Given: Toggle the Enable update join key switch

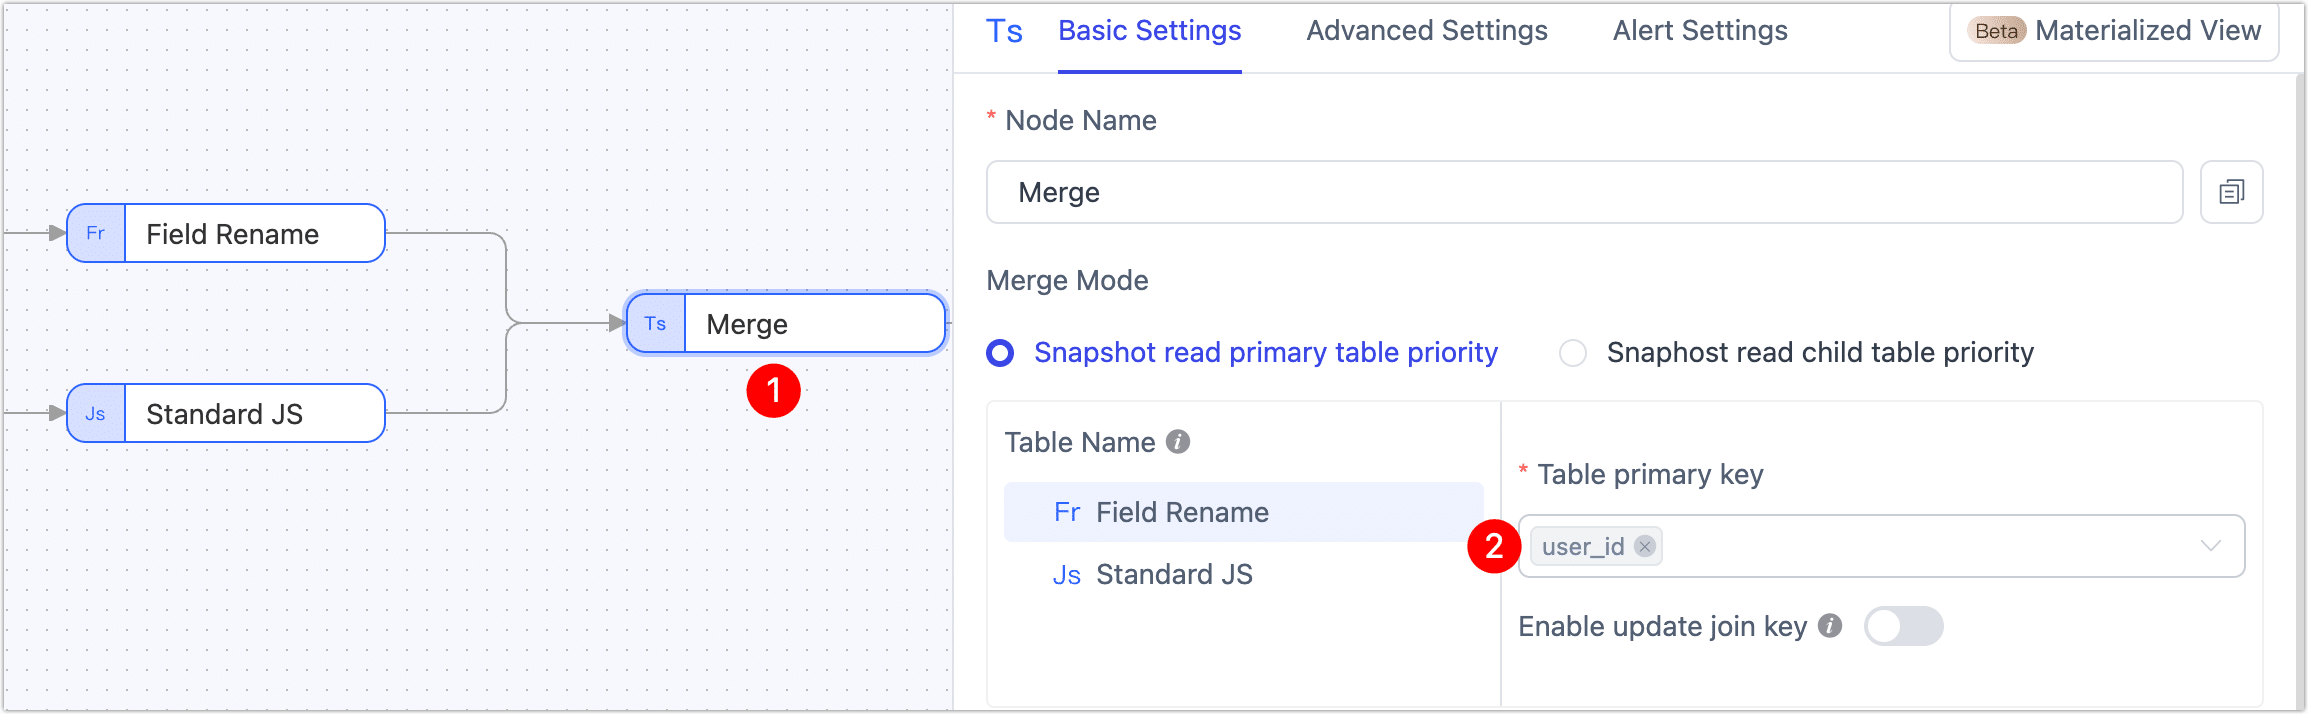Looking at the screenshot, I should coord(1903,627).
